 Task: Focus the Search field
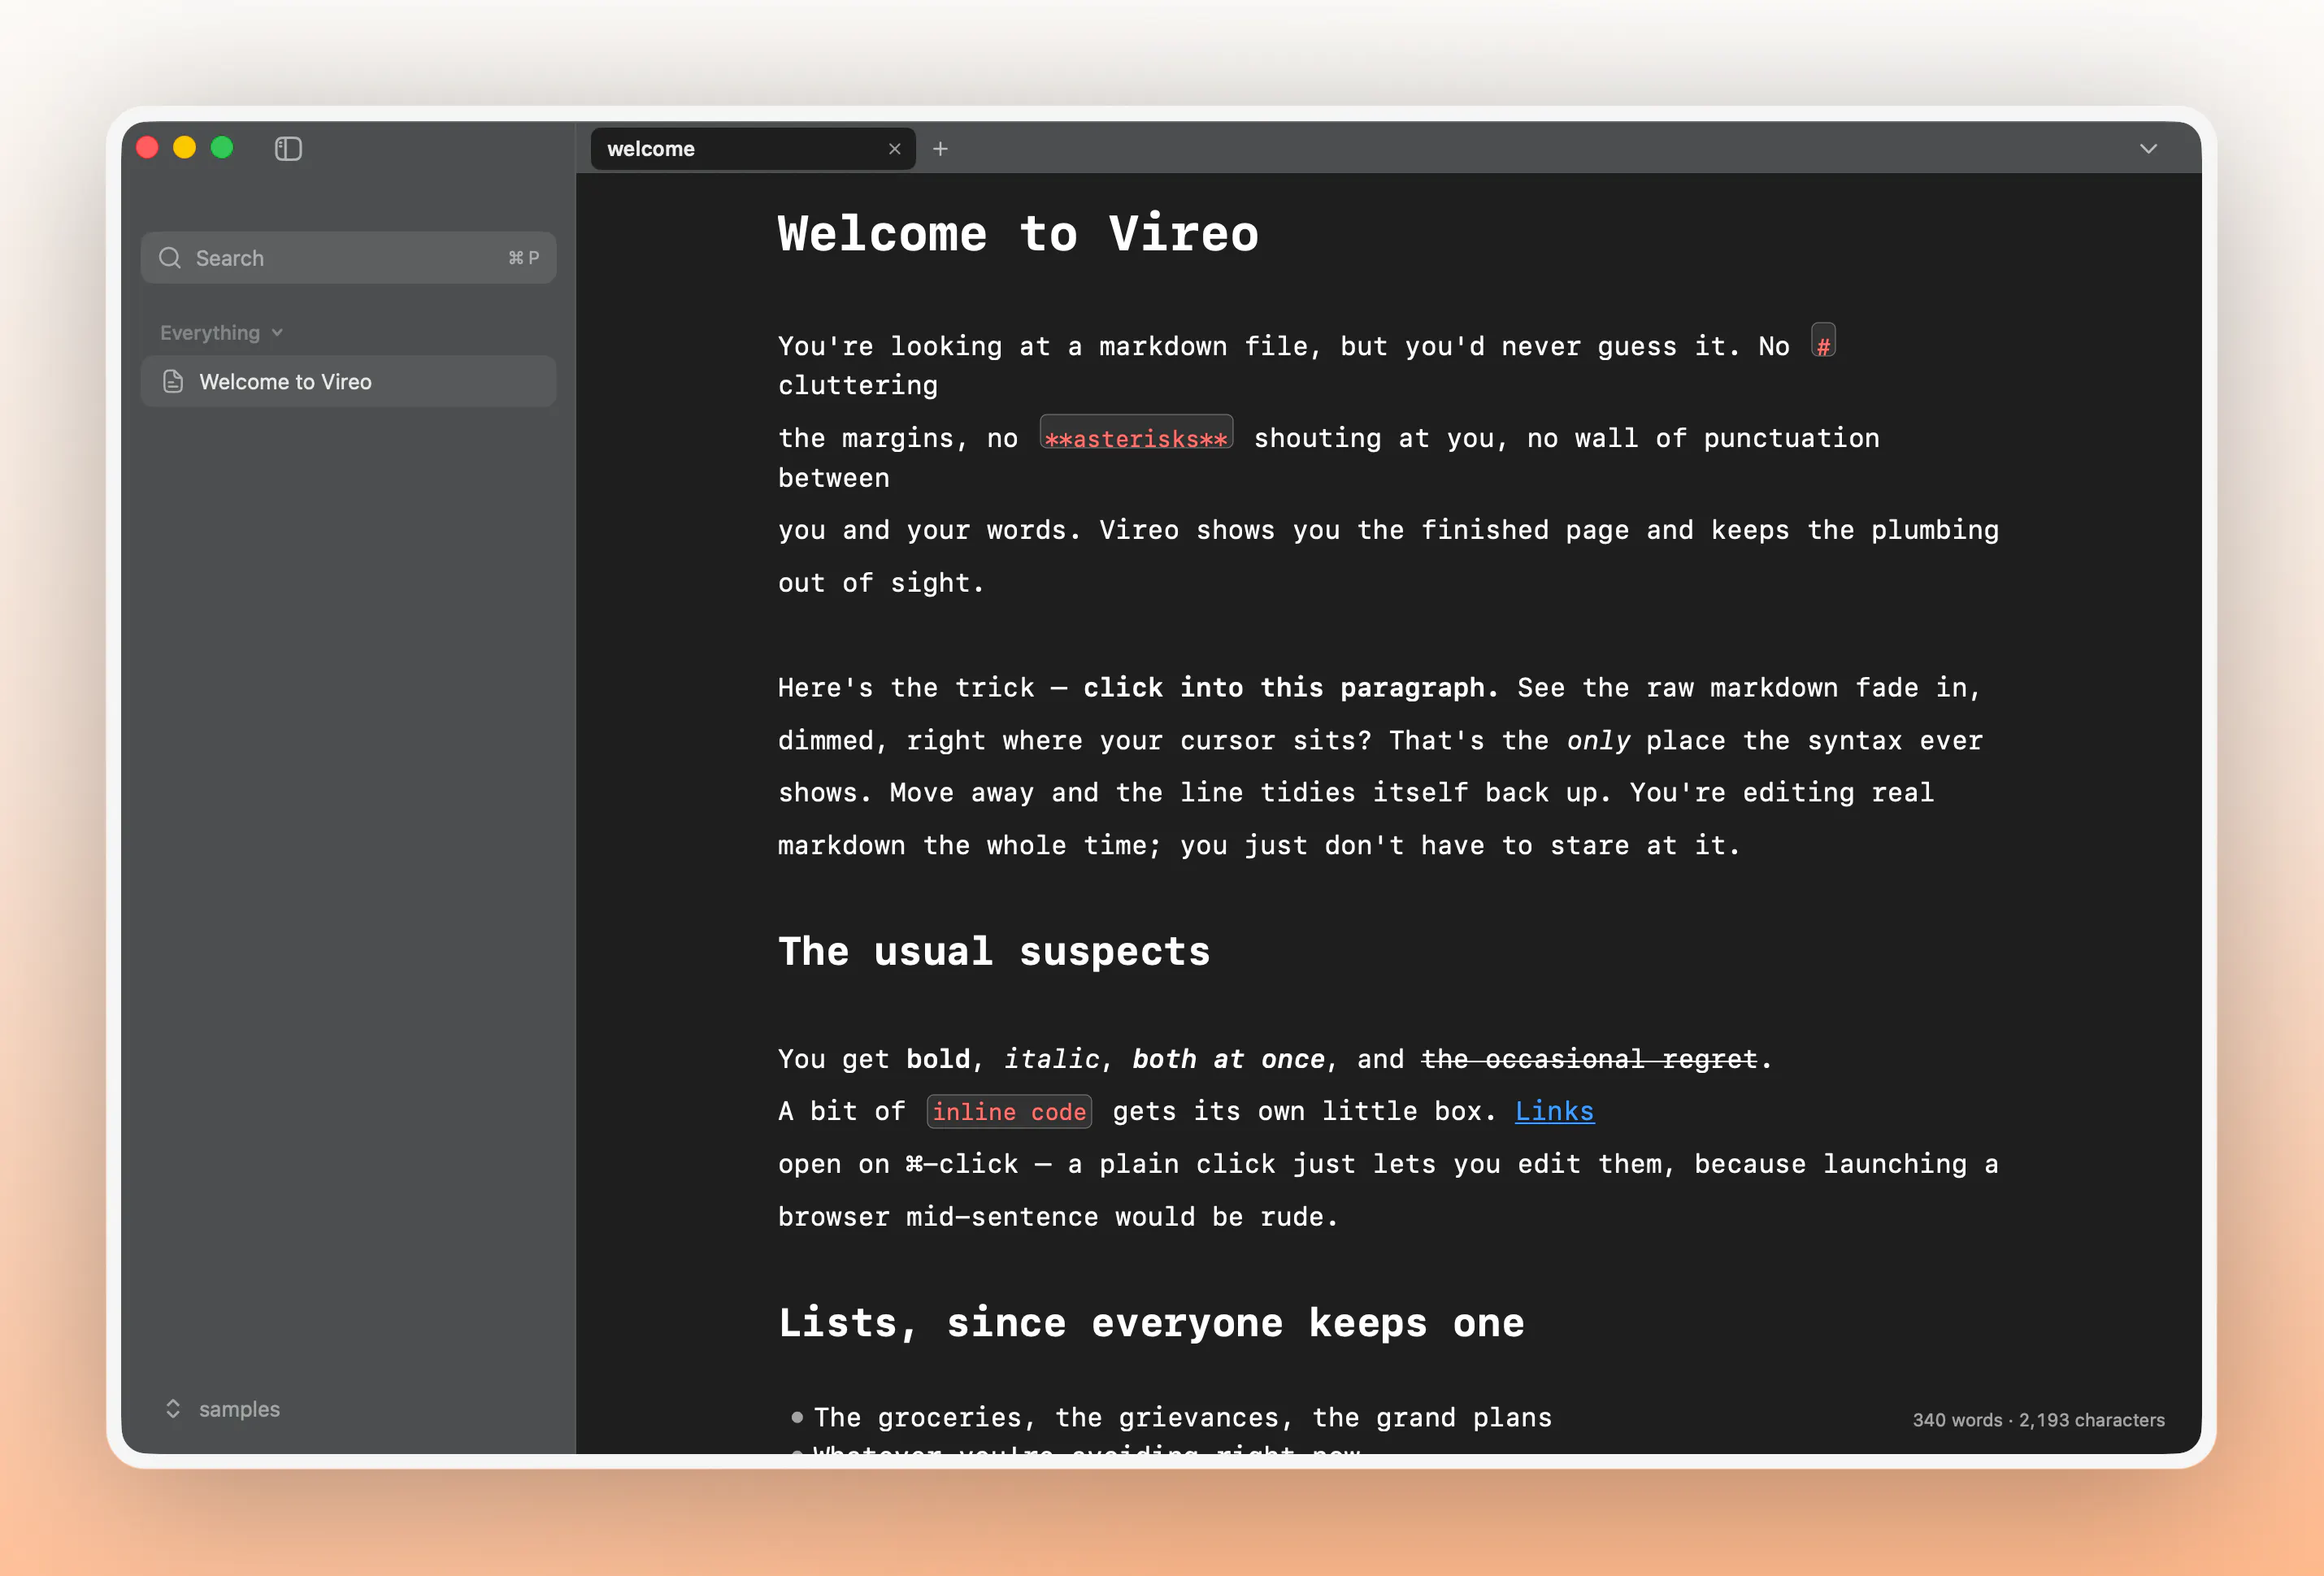pyautogui.click(x=348, y=258)
